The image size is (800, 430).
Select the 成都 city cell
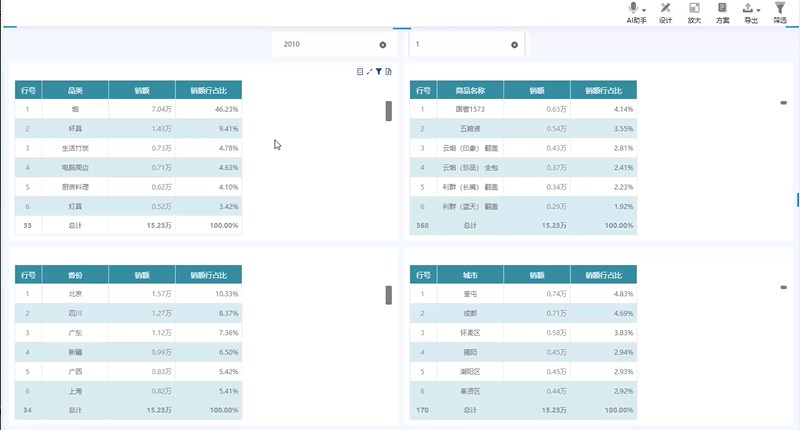(x=470, y=313)
